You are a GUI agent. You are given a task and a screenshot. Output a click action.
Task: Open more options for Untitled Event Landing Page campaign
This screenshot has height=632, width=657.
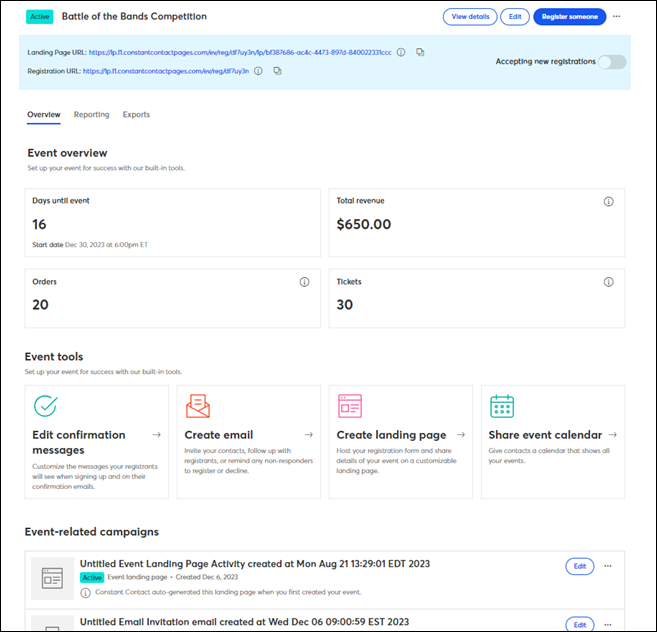pyautogui.click(x=608, y=566)
